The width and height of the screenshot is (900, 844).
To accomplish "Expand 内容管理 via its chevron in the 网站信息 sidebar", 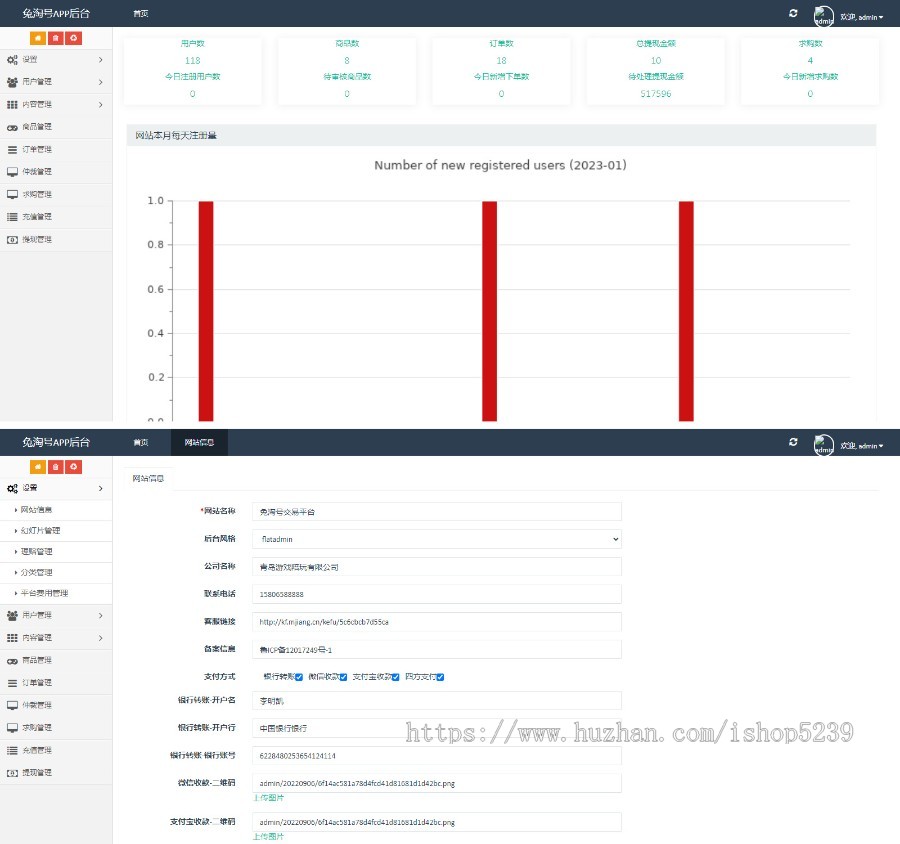I will pyautogui.click(x=100, y=638).
